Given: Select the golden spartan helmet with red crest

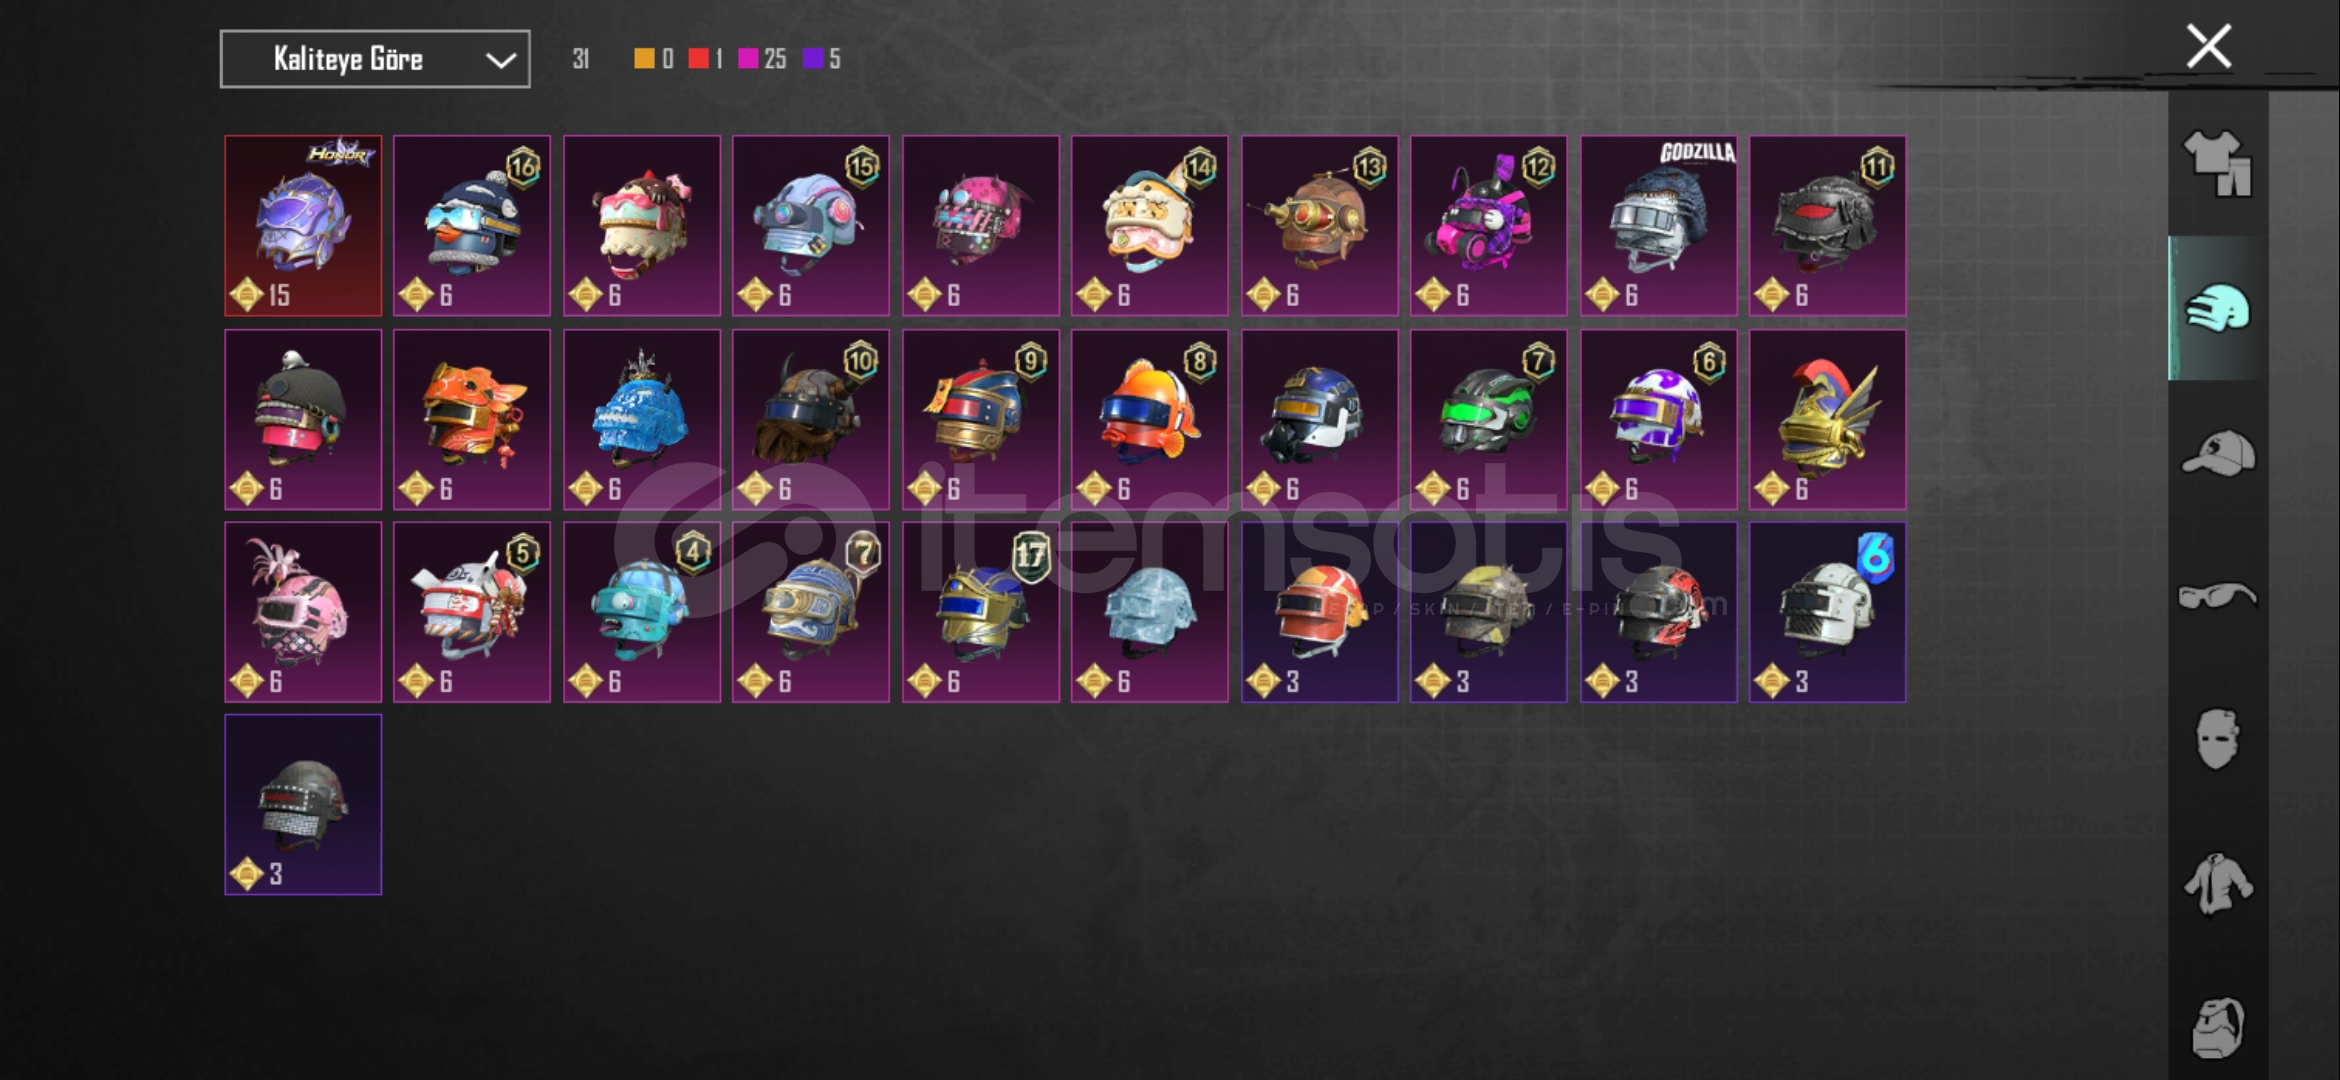Looking at the screenshot, I should 1827,420.
